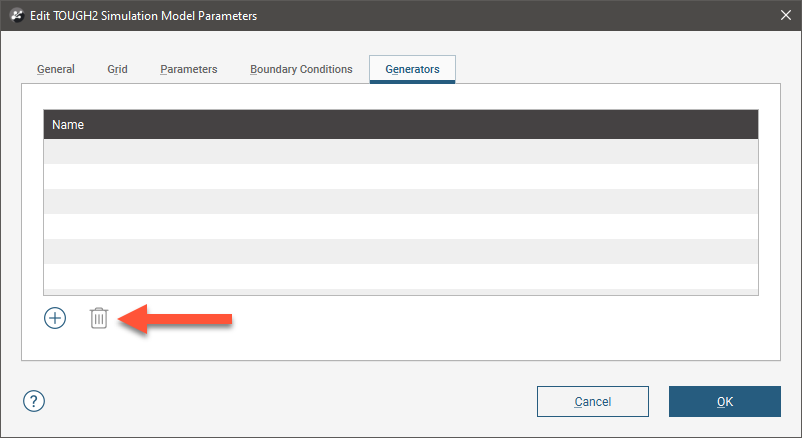802x438 pixels.
Task: Cancel editing the simulation parameters
Action: 593,401
